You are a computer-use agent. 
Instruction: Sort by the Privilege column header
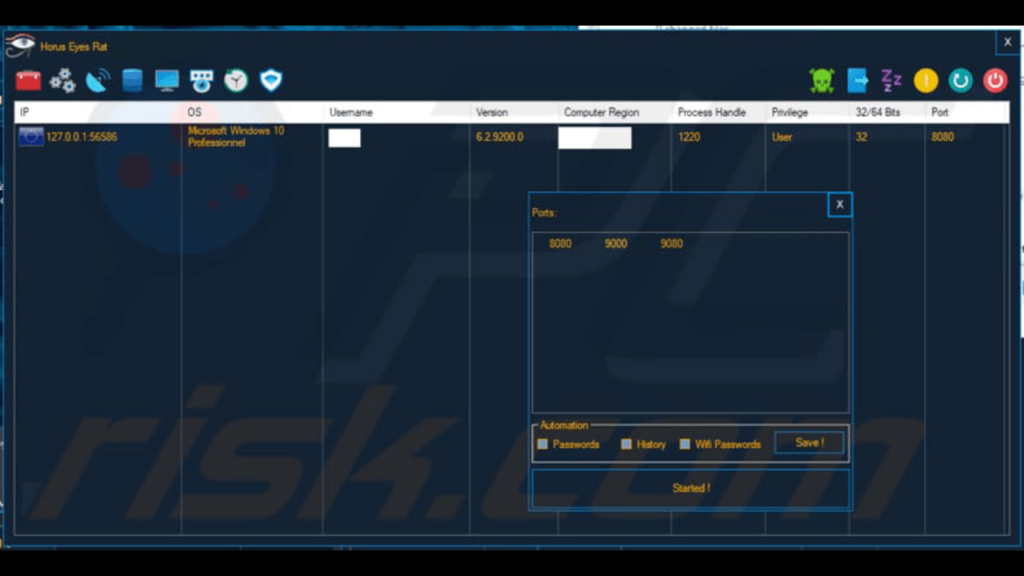pyautogui.click(x=808, y=112)
